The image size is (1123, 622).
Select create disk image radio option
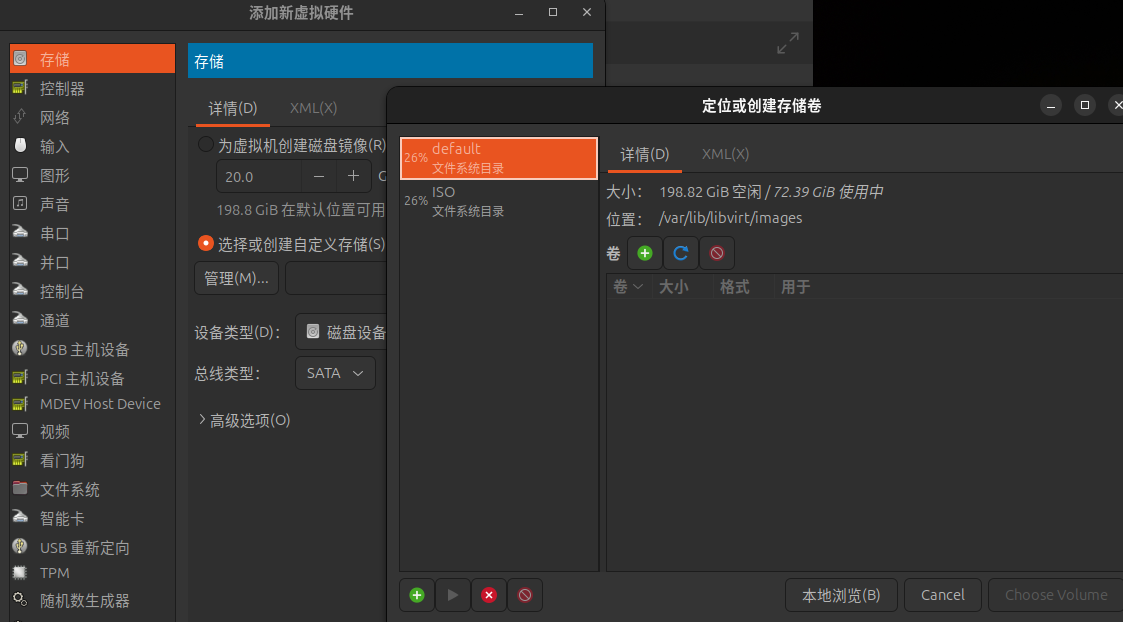(x=206, y=145)
